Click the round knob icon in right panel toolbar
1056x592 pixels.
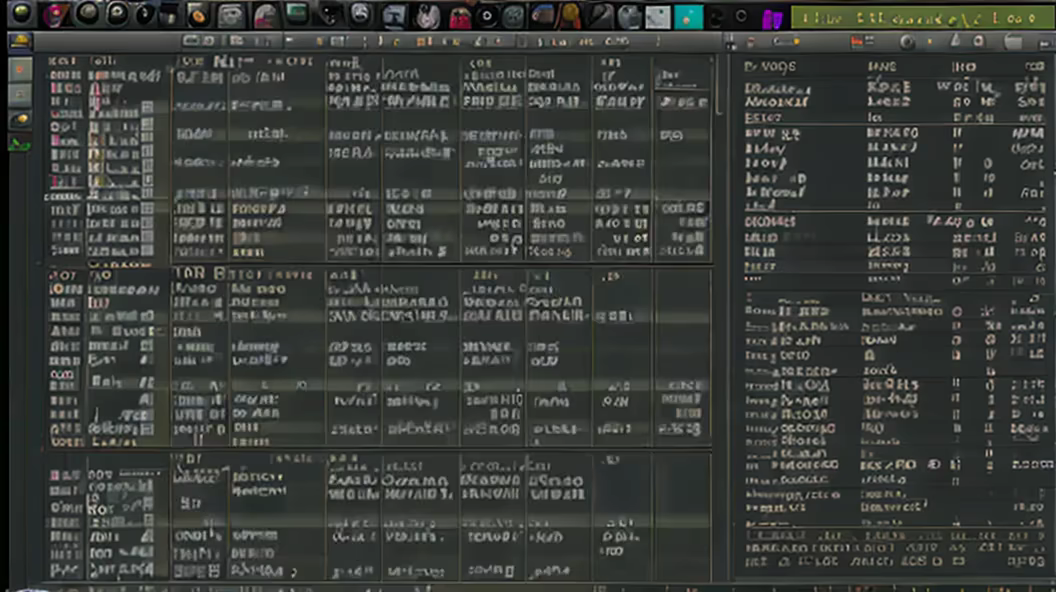point(907,42)
